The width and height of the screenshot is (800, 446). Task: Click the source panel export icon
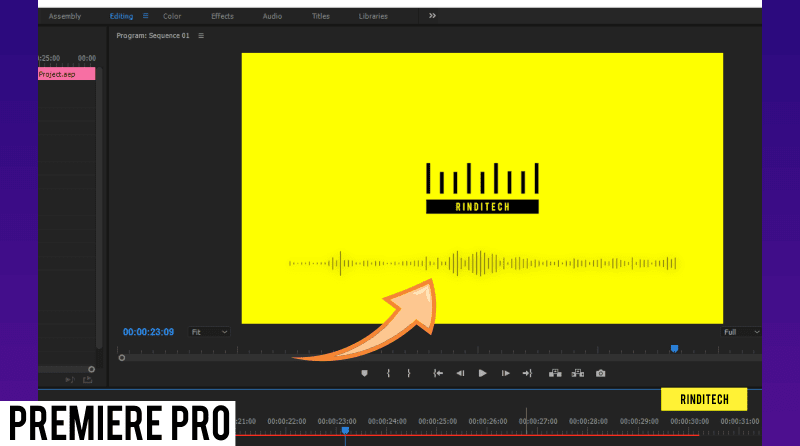click(x=88, y=380)
